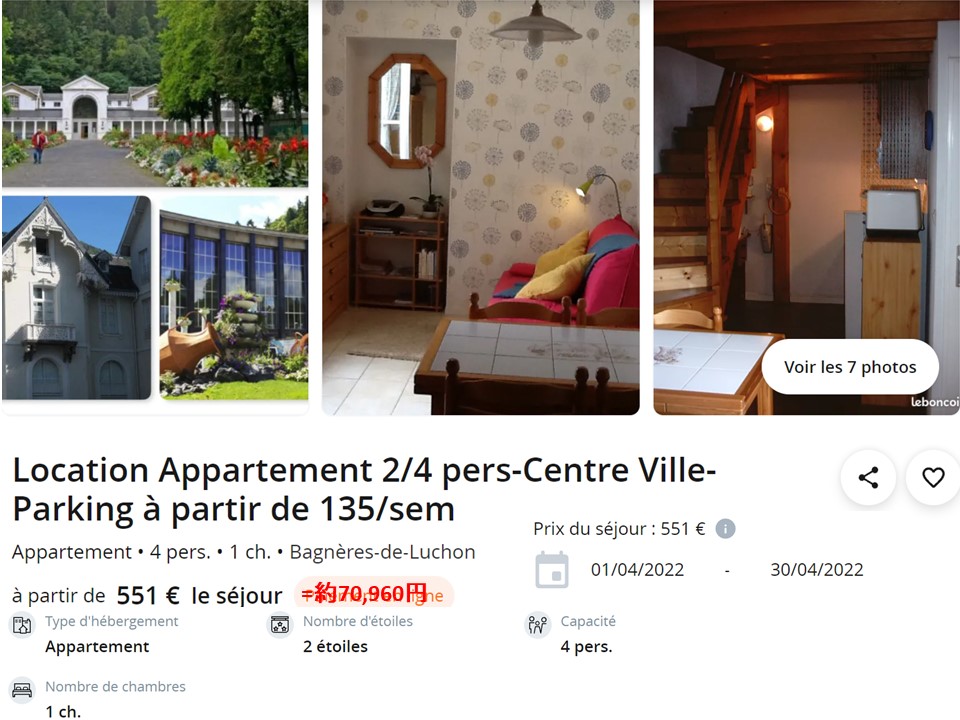
Task: Open the white villa facade photo
Action: (x=77, y=298)
